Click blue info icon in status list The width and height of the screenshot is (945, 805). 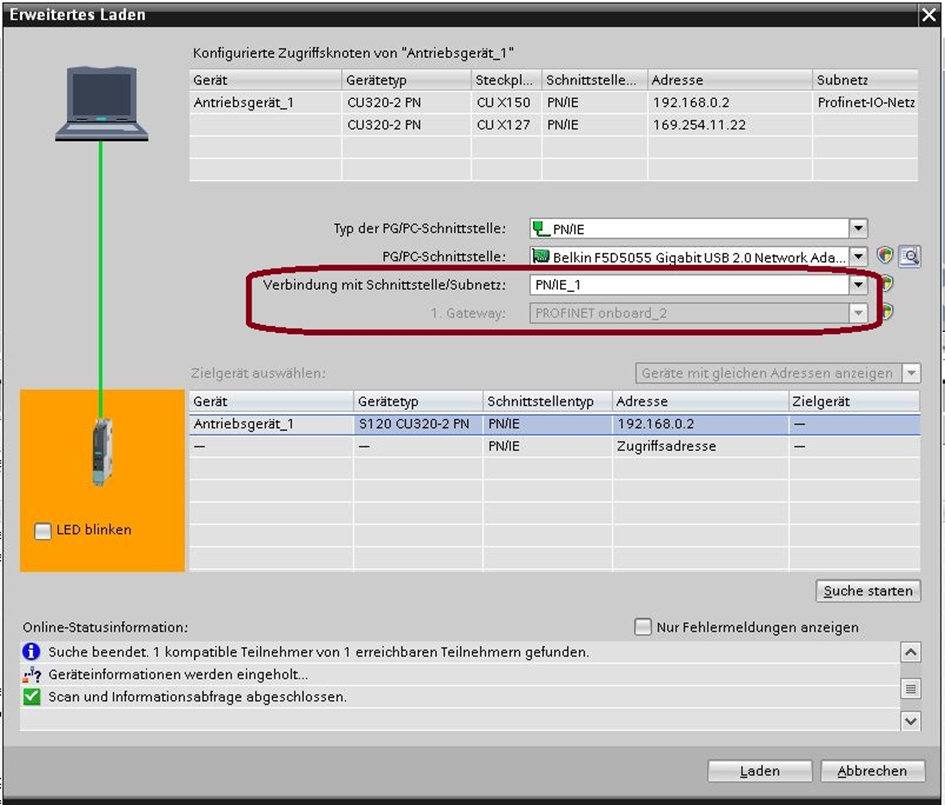tap(32, 652)
